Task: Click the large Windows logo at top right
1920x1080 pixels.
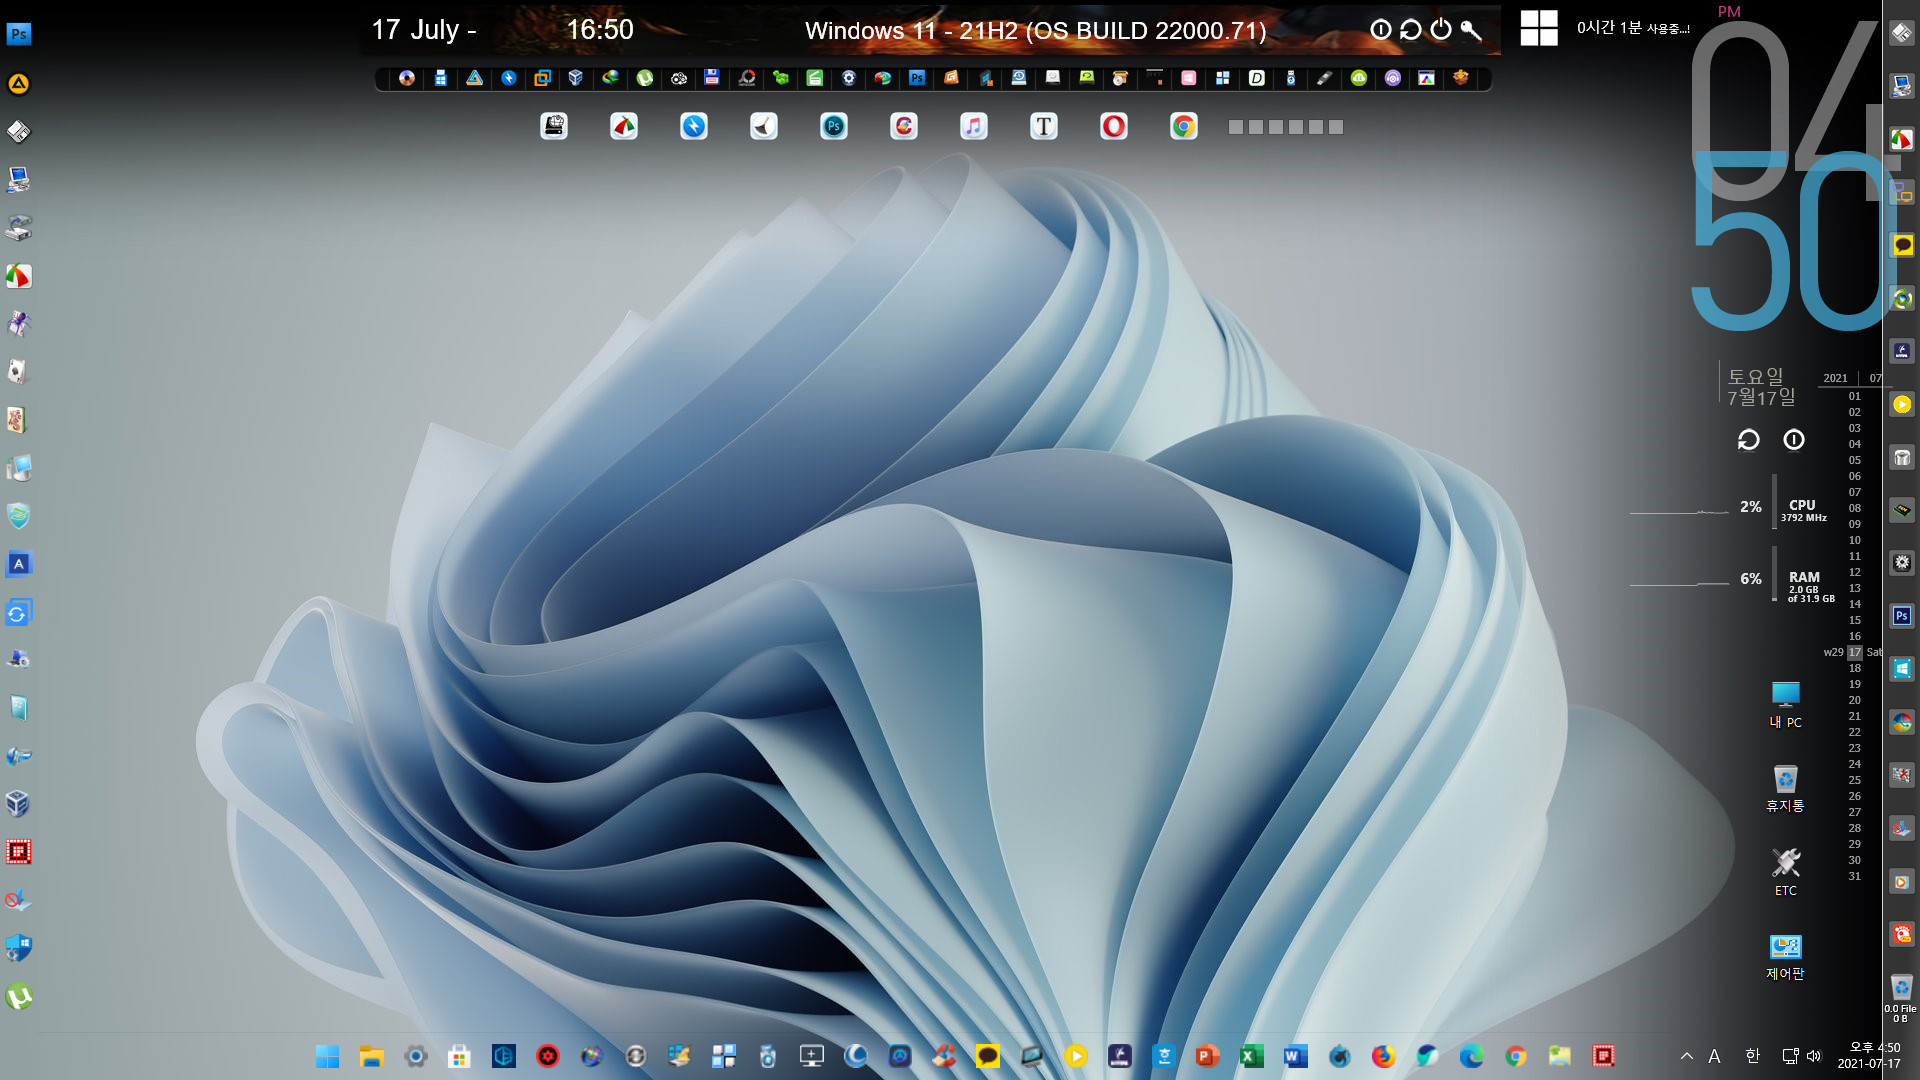Action: point(1539,28)
